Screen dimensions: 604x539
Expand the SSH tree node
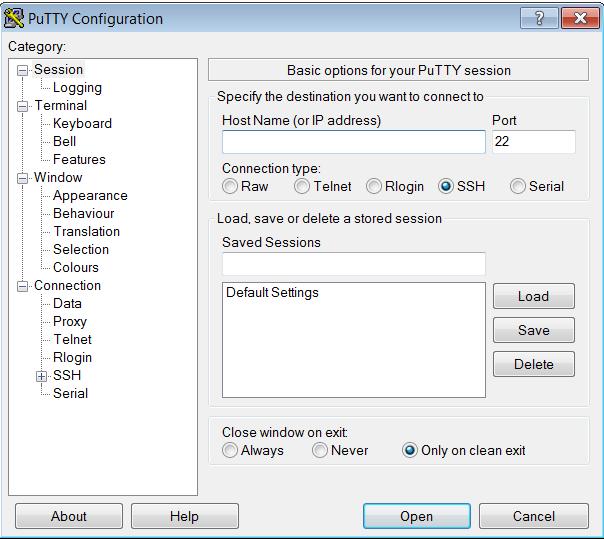(41, 376)
